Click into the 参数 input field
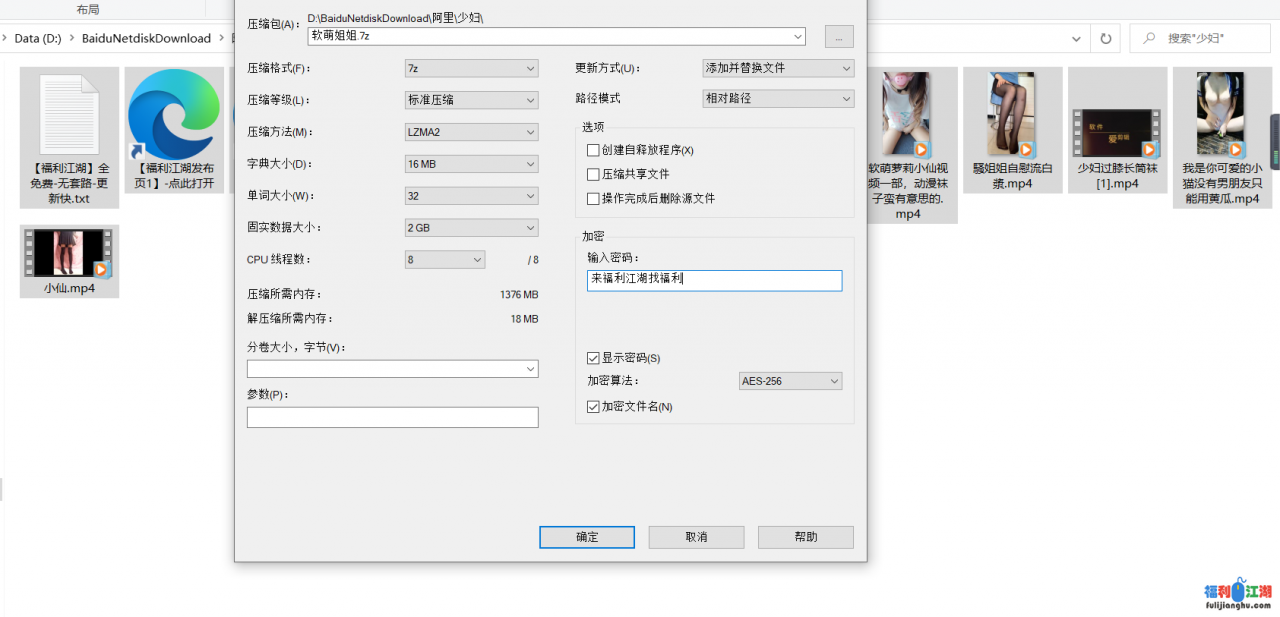The image size is (1280, 617). click(392, 417)
